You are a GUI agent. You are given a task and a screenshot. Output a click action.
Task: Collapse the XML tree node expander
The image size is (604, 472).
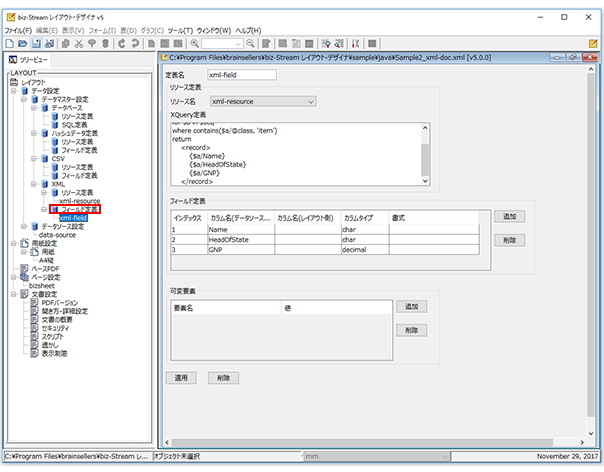pos(34,184)
